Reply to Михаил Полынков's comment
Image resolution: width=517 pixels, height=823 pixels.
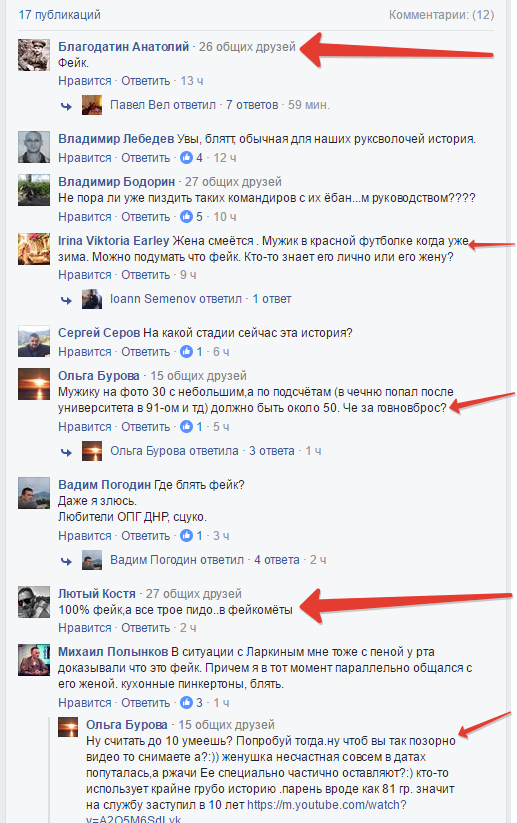tap(146, 702)
